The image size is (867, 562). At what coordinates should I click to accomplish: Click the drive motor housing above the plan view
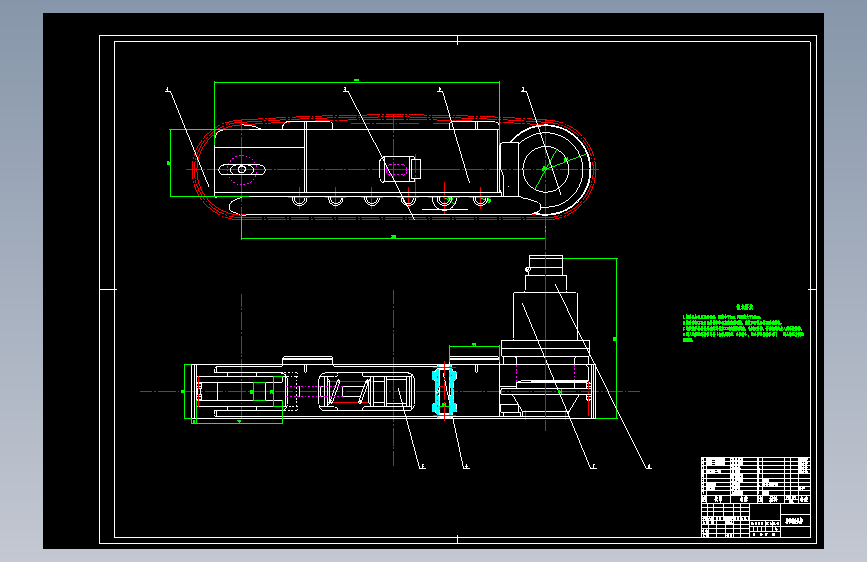point(545,315)
